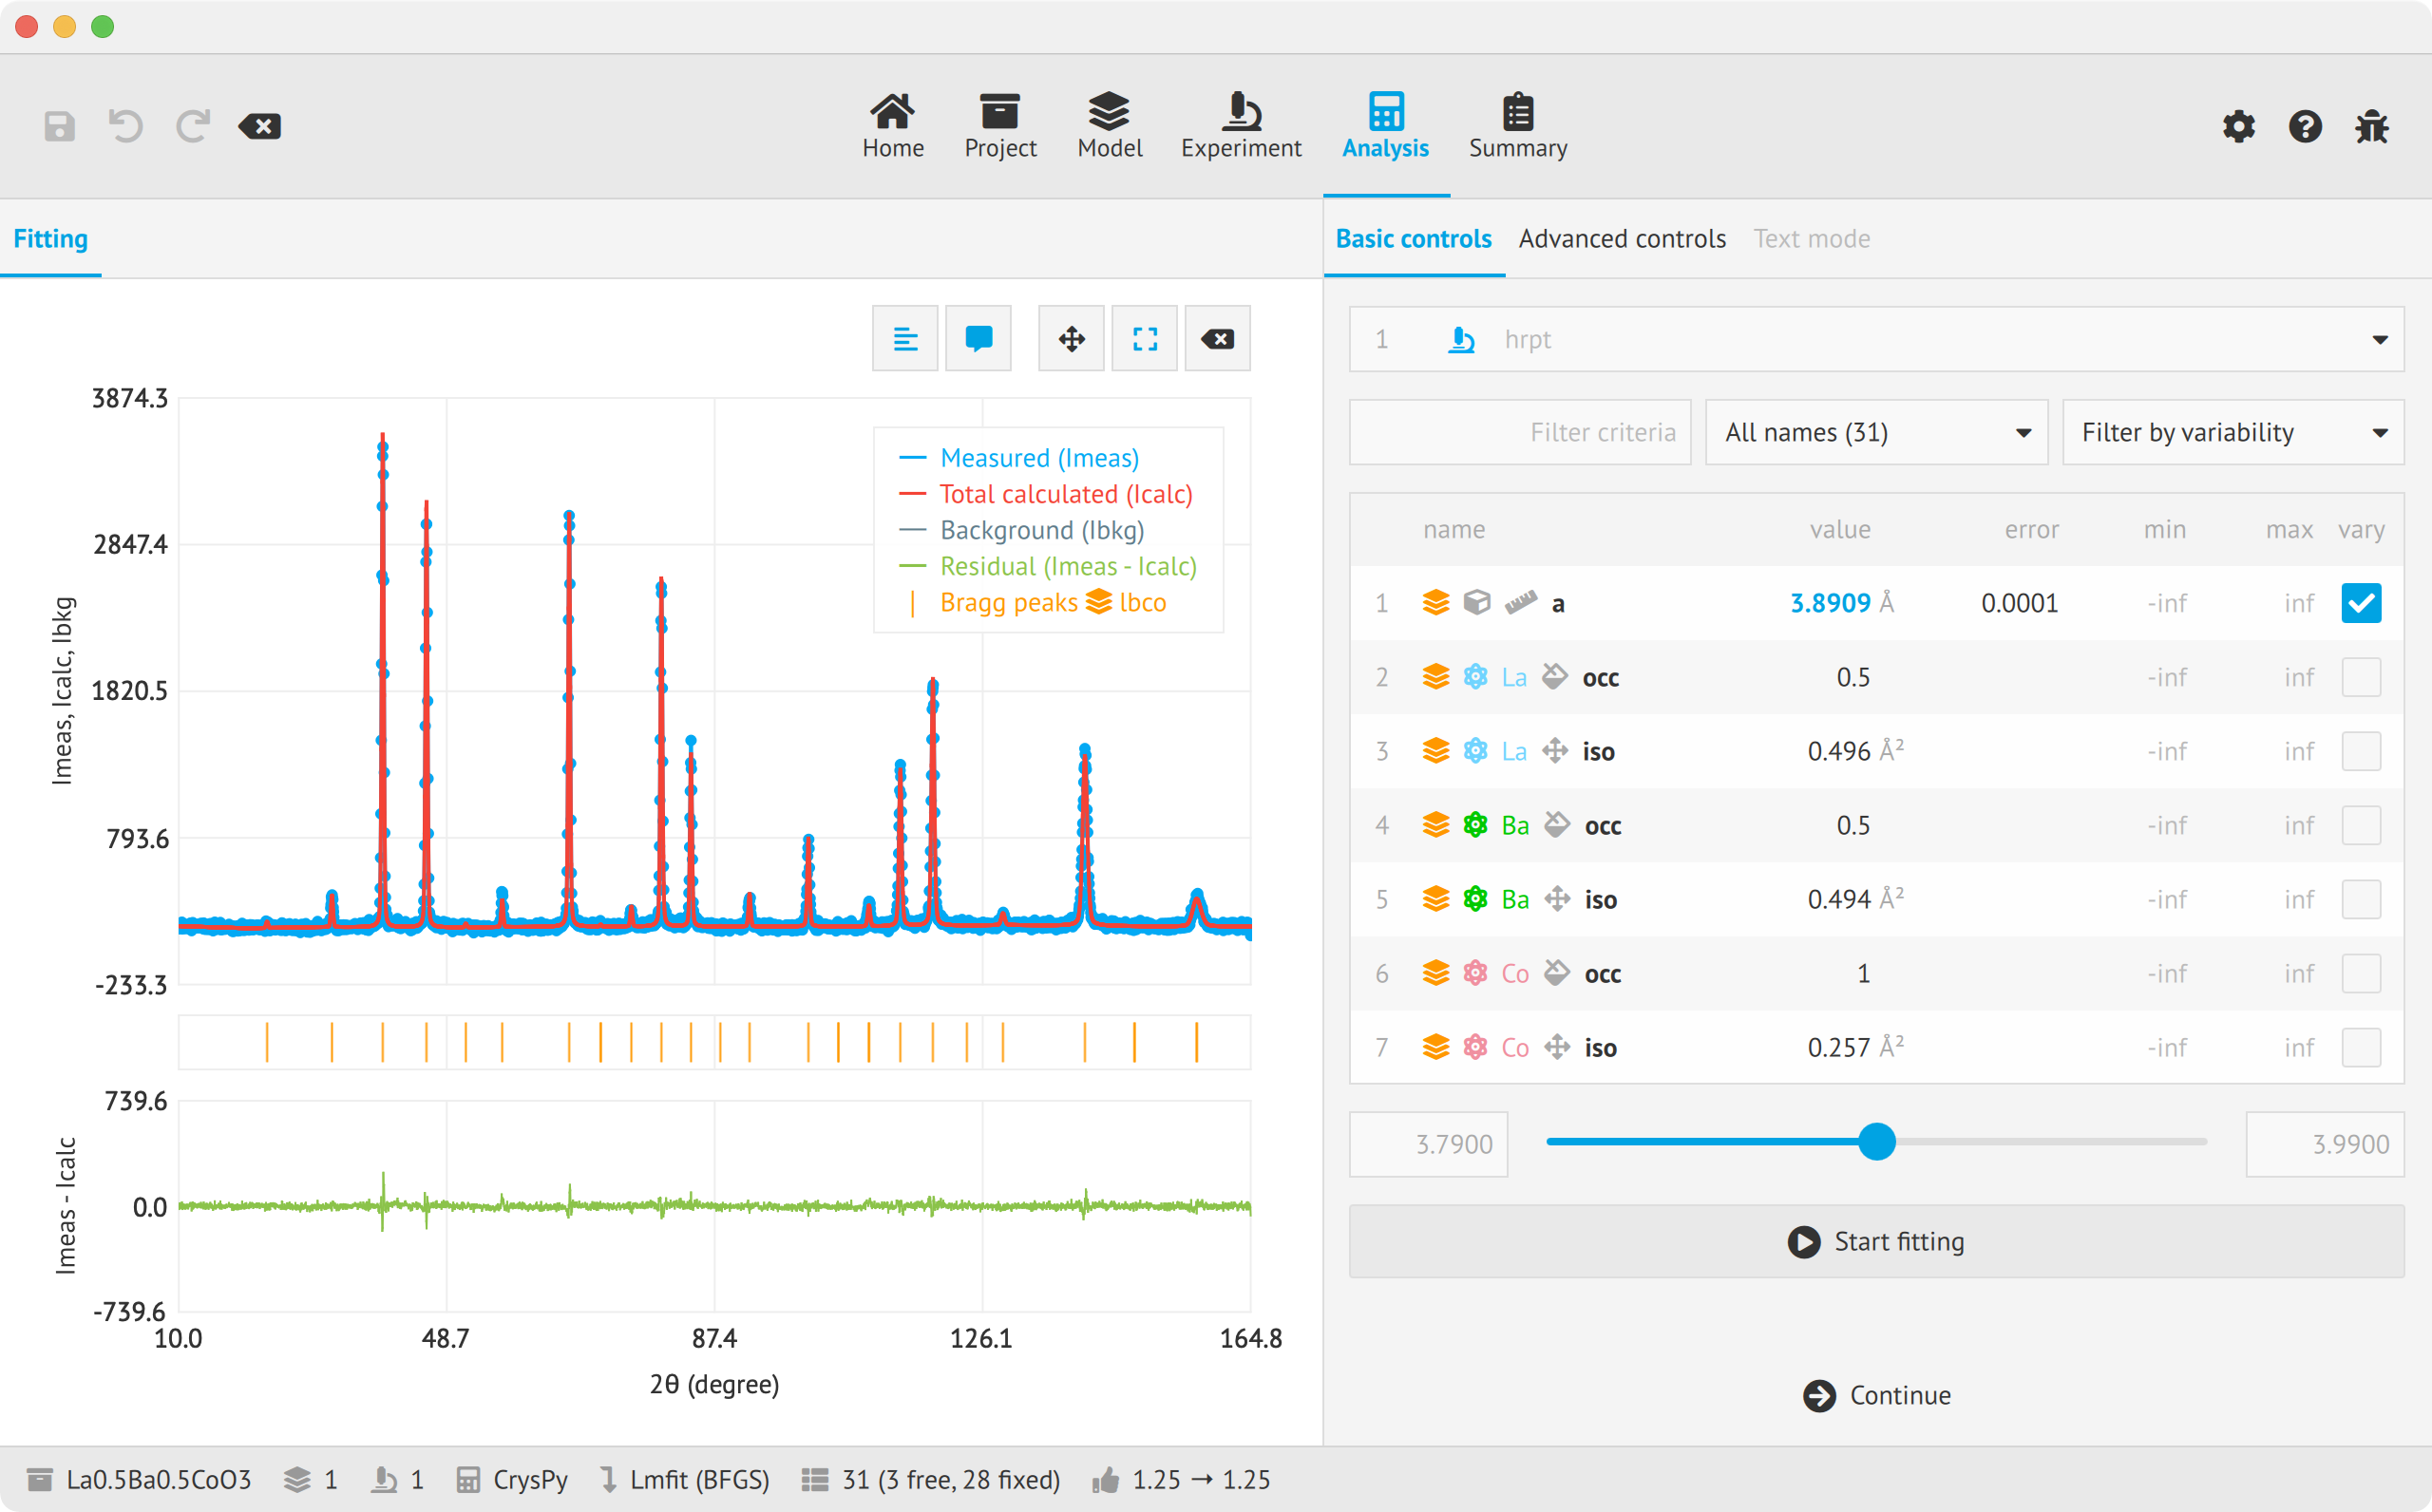Image resolution: width=2432 pixels, height=1512 pixels.
Task: Click the Continue button
Action: click(1876, 1395)
